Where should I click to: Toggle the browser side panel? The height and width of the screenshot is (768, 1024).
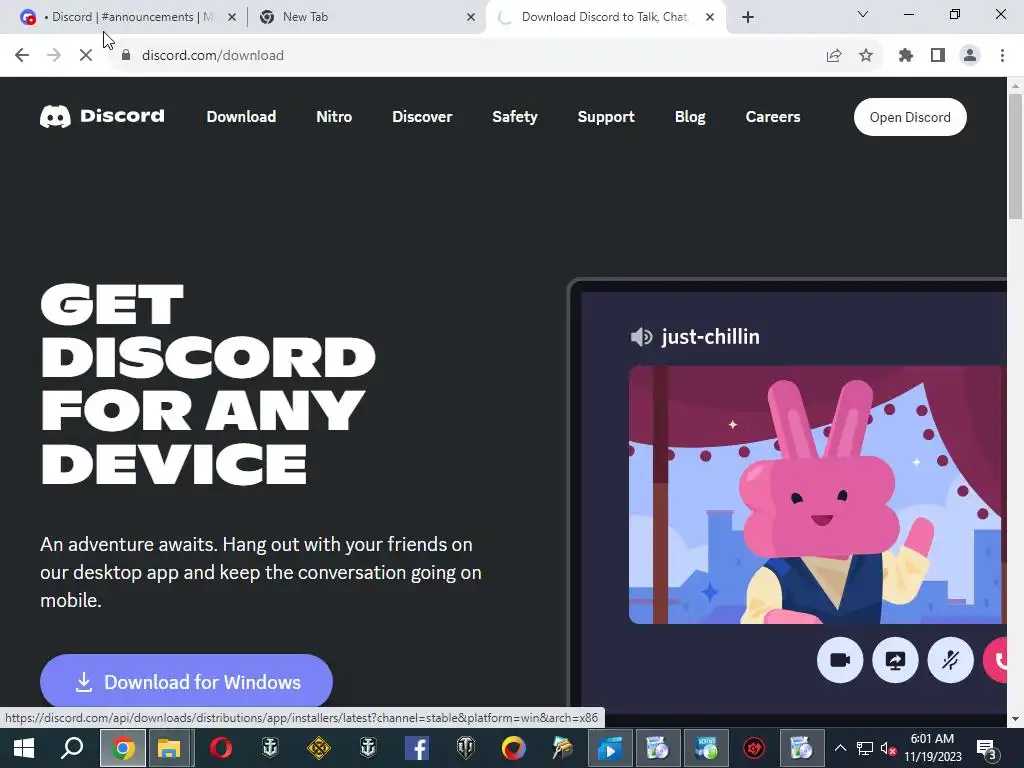[938, 56]
